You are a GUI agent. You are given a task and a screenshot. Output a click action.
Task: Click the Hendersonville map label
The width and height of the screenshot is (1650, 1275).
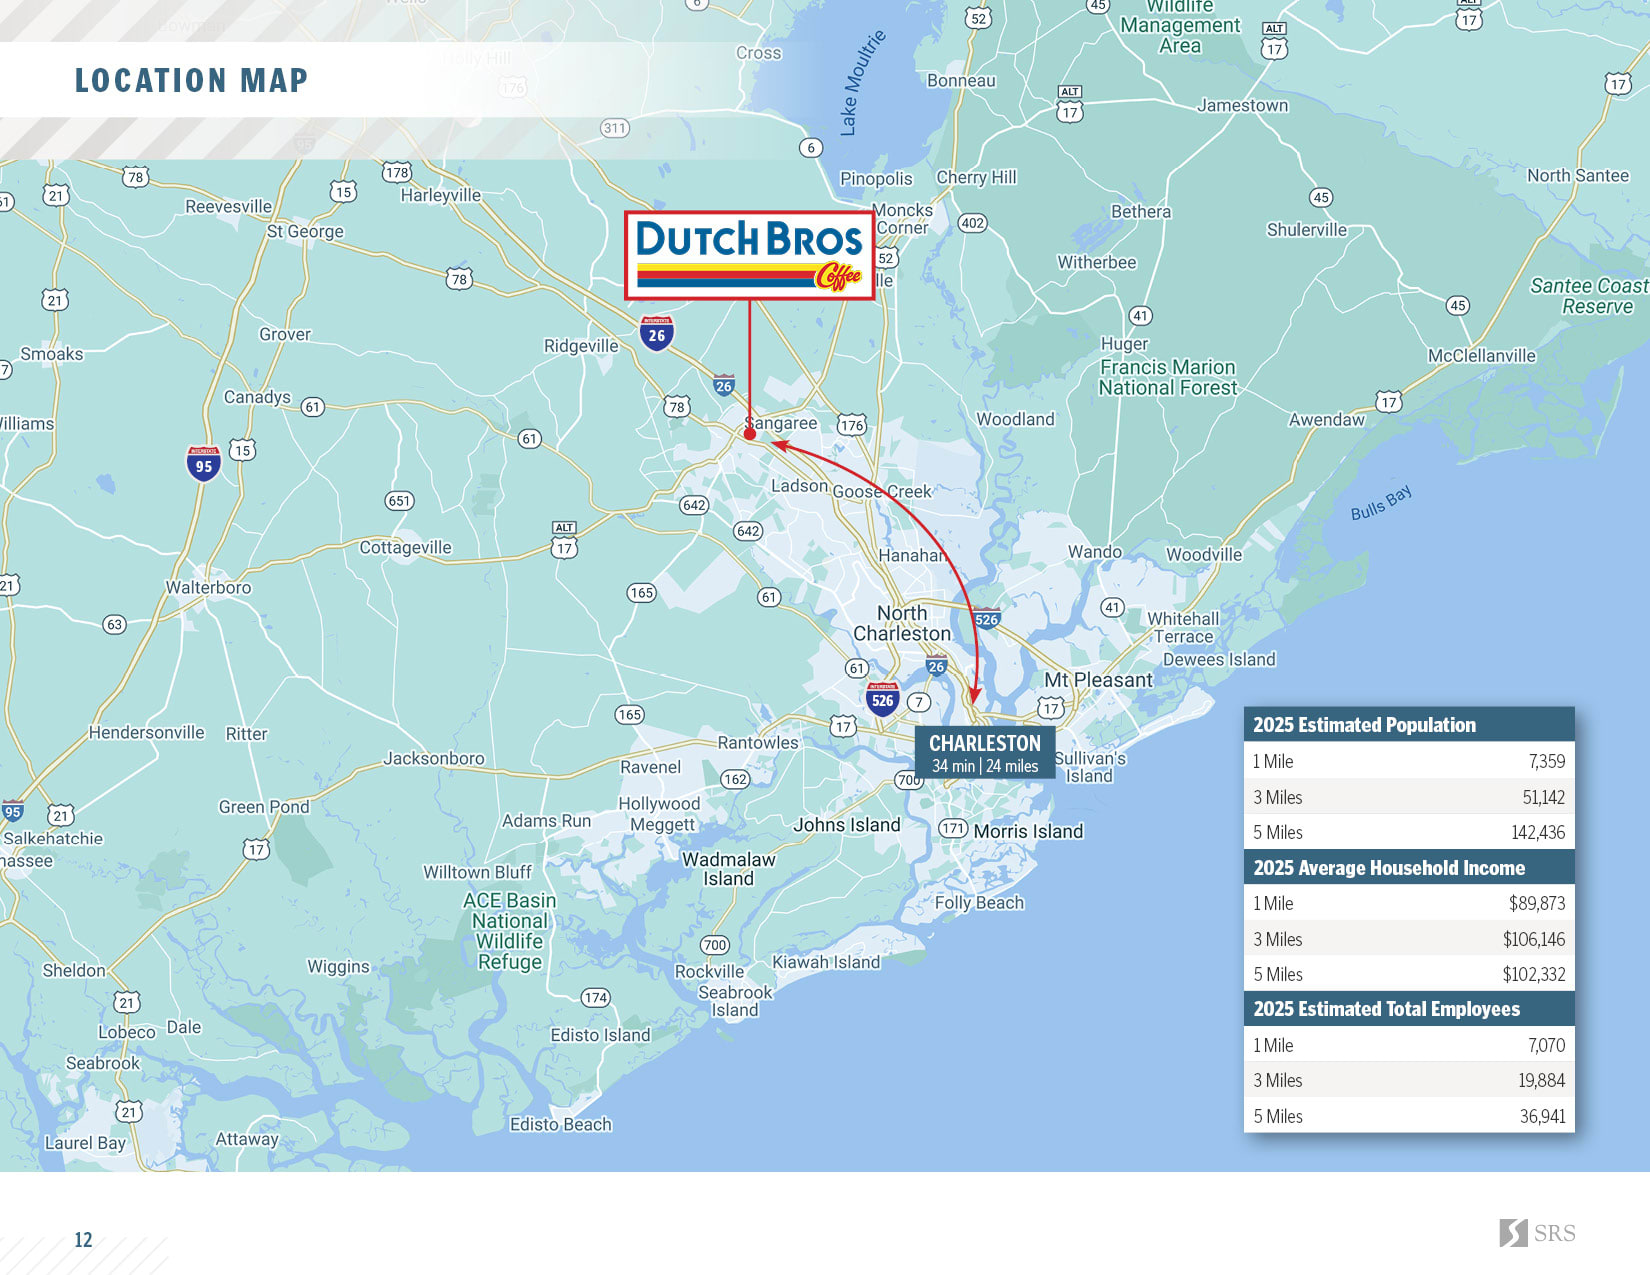tap(146, 733)
